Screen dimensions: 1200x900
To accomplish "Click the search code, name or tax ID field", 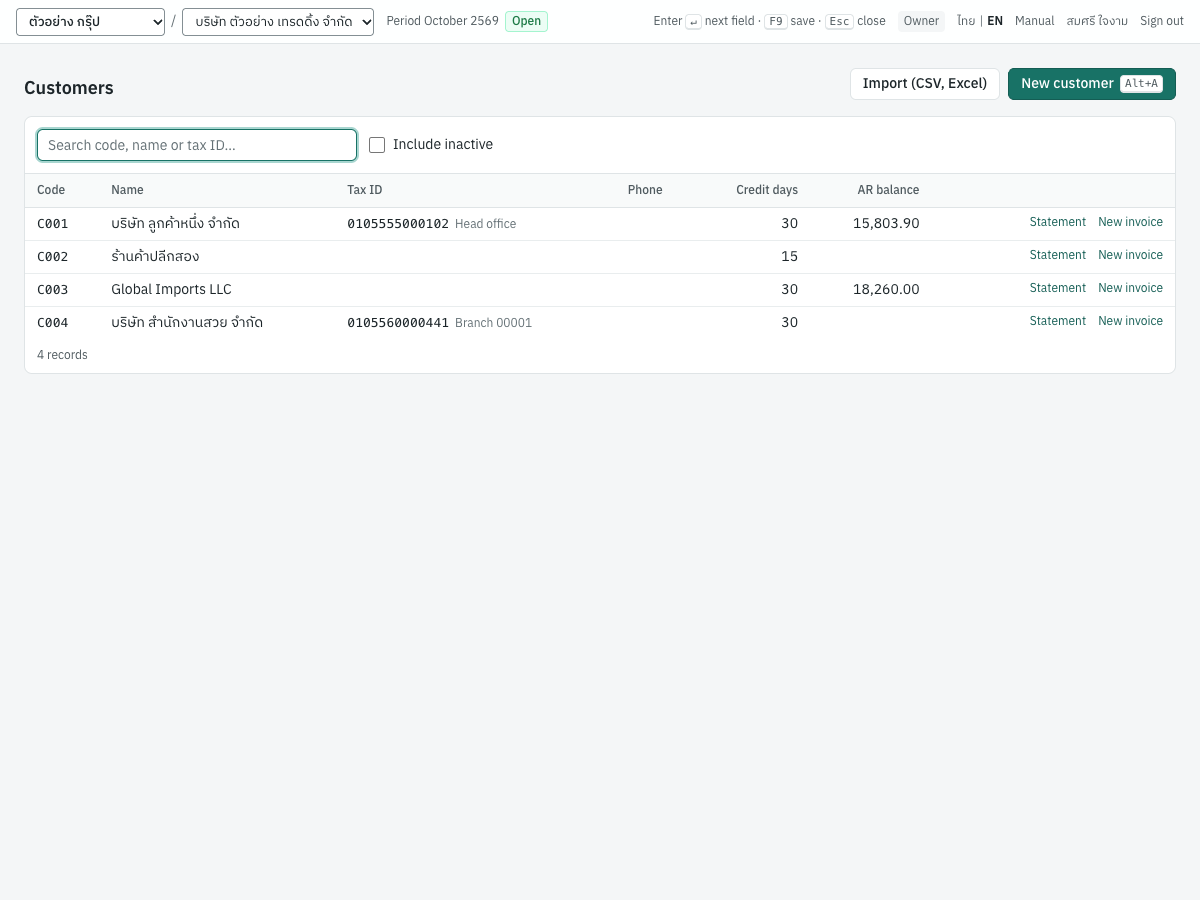I will click(197, 145).
